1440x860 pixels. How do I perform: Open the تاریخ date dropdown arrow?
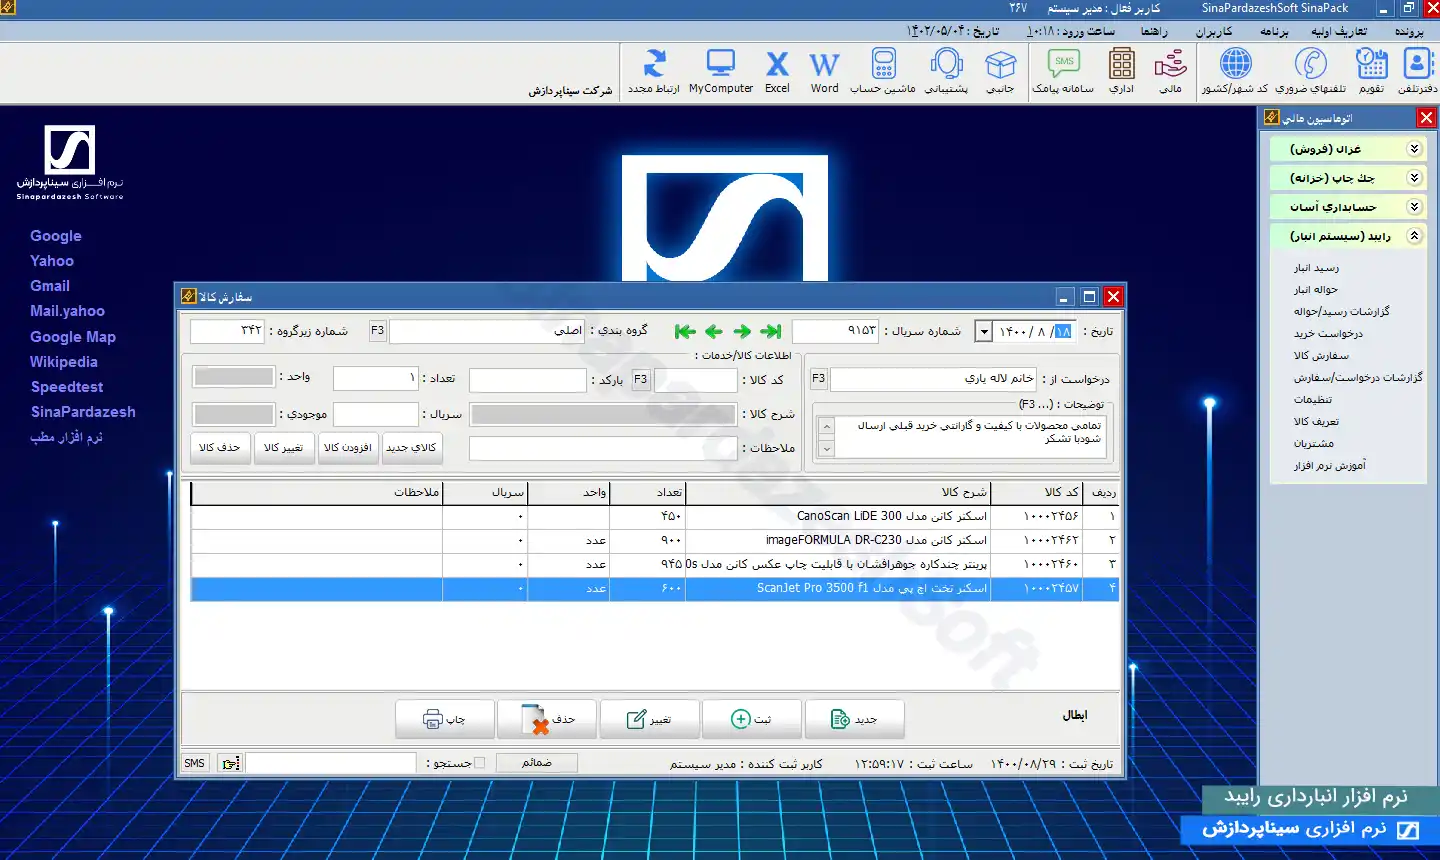(x=984, y=331)
